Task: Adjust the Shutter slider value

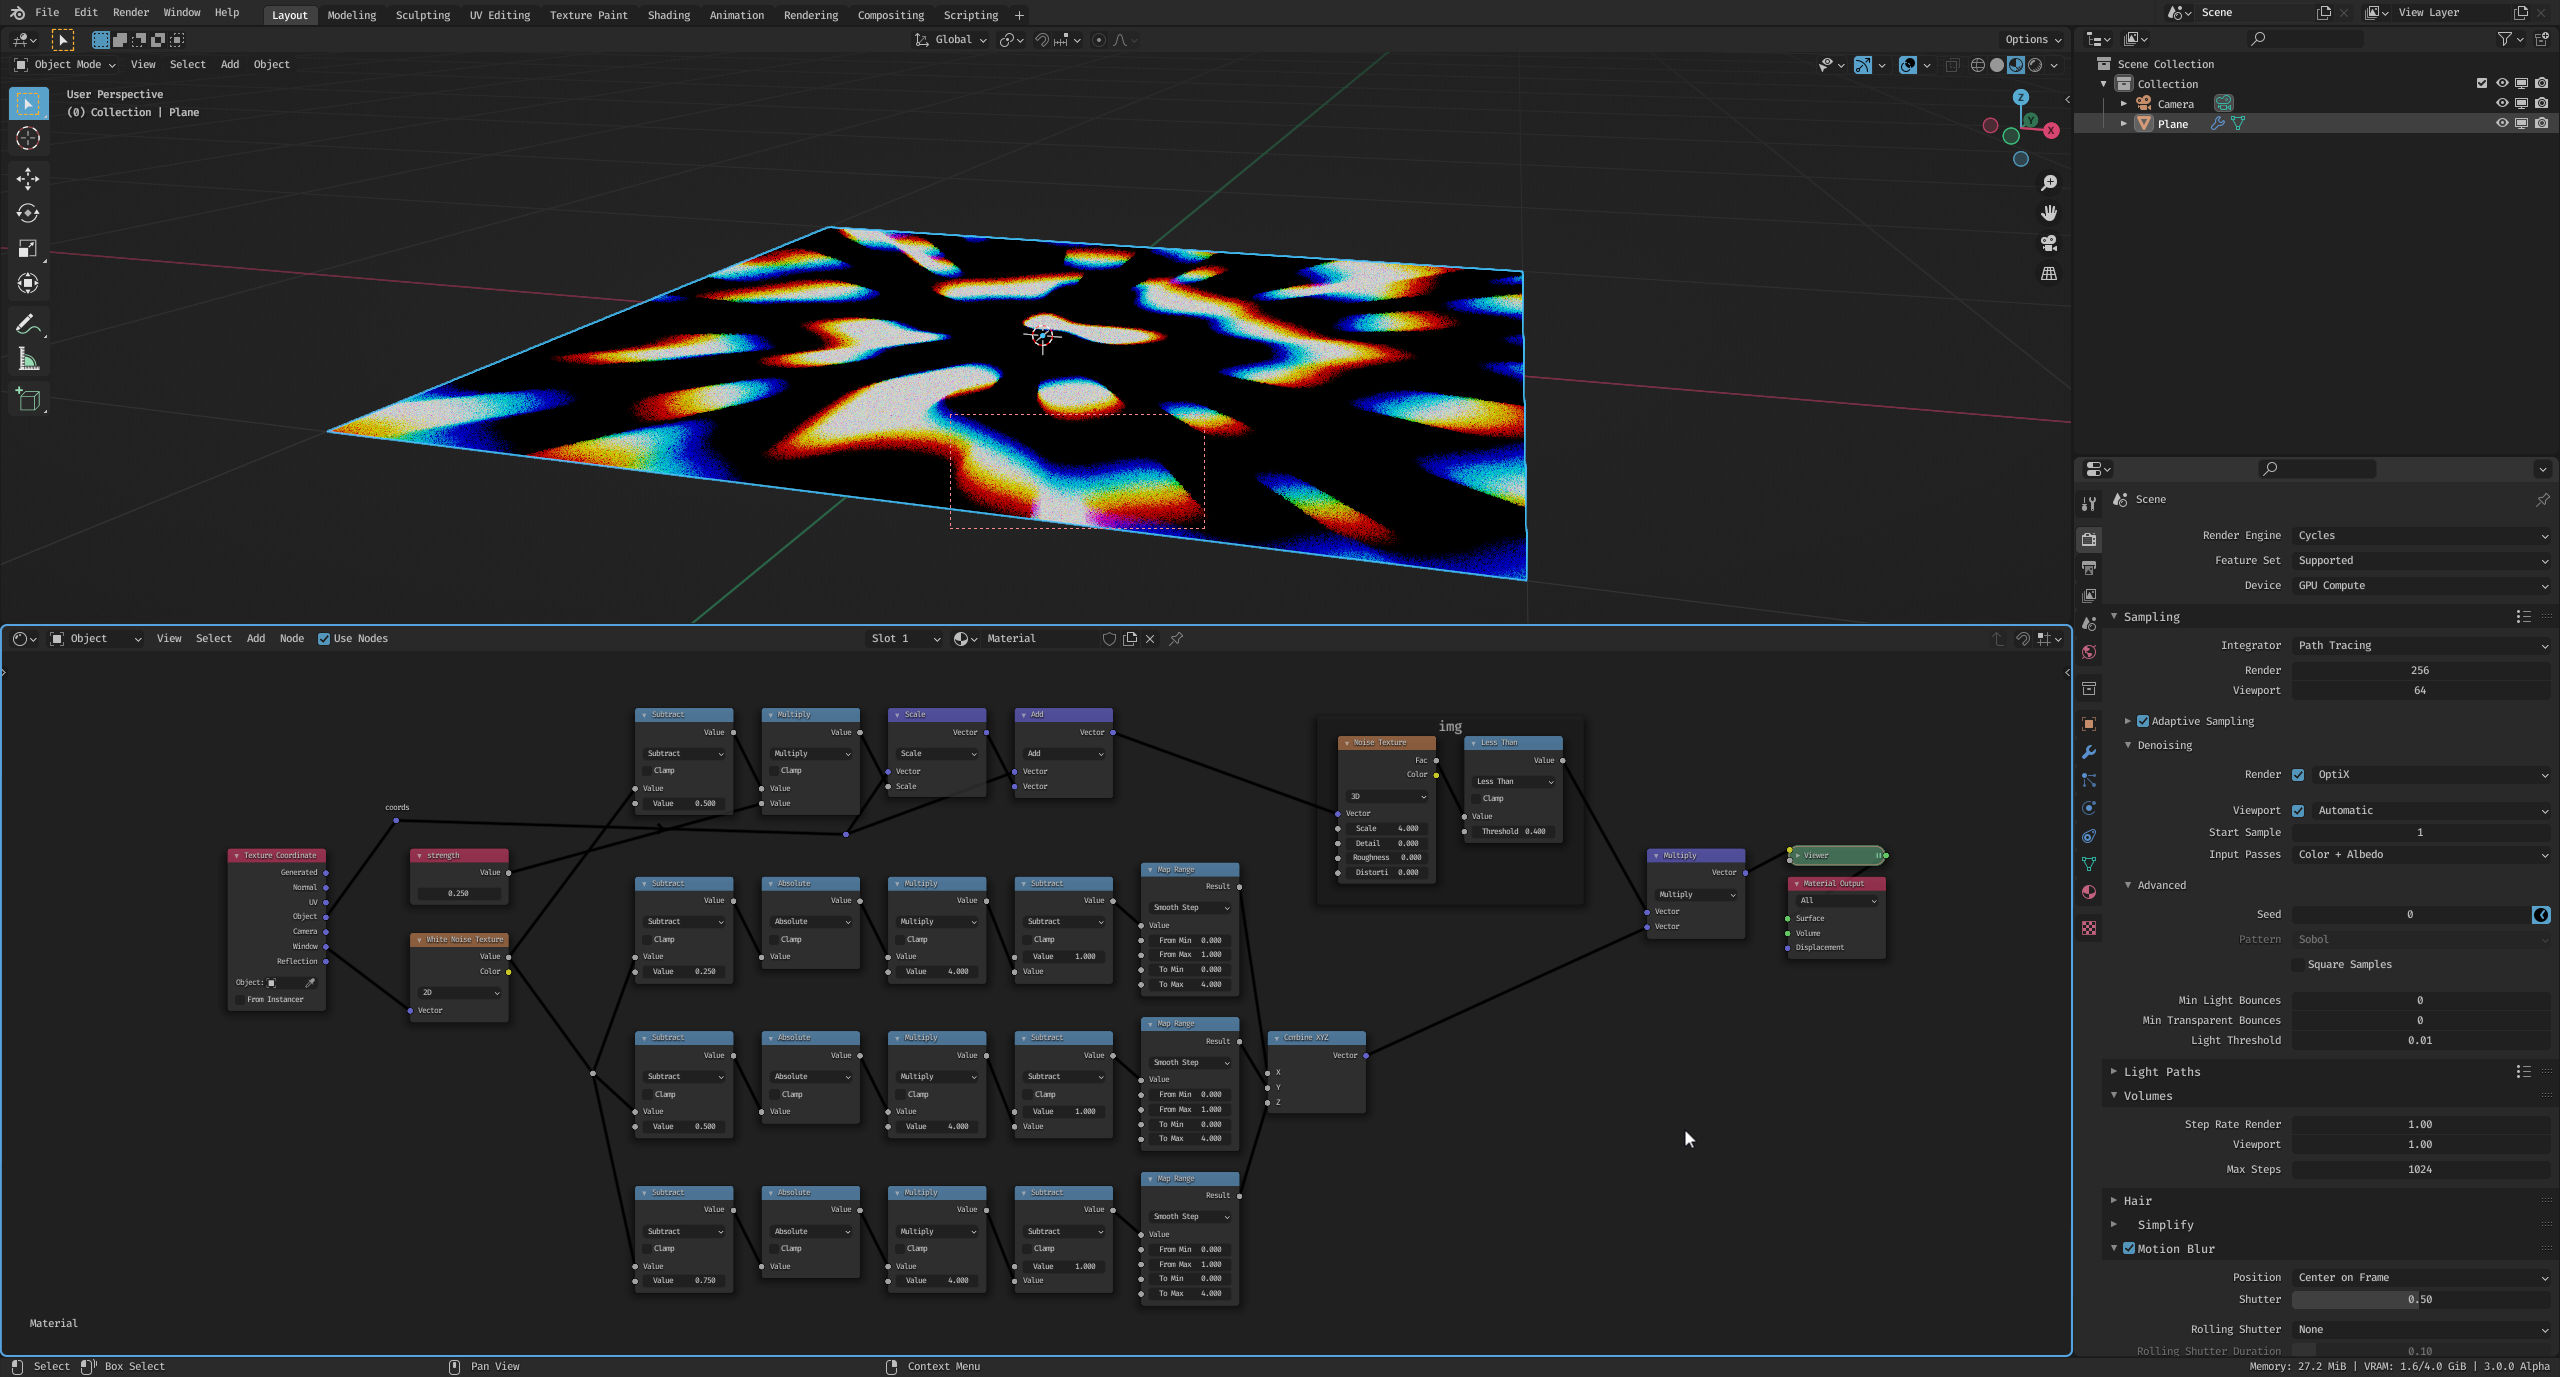Action: pyautogui.click(x=2421, y=1300)
